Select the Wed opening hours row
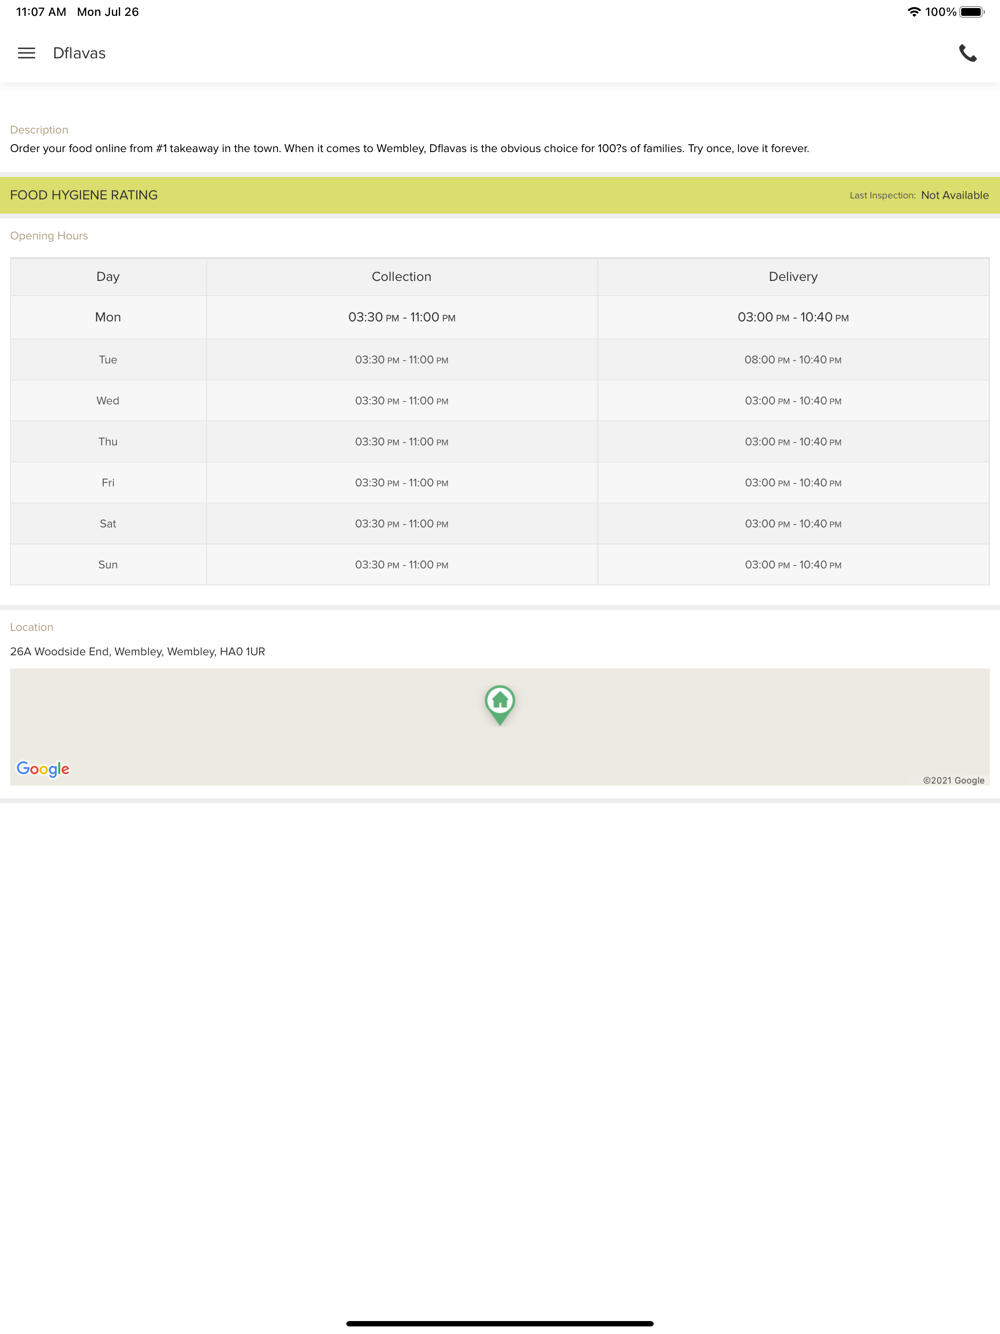 (500, 401)
